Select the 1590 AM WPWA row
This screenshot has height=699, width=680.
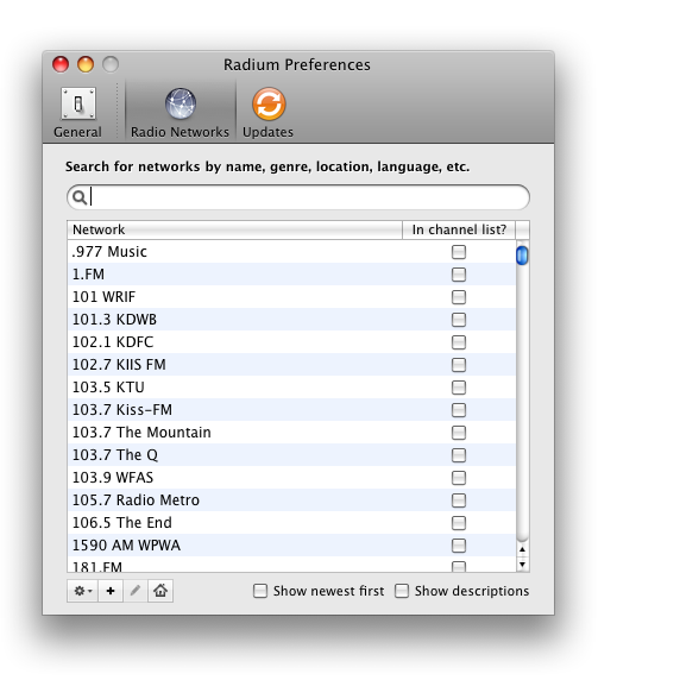click(x=292, y=546)
